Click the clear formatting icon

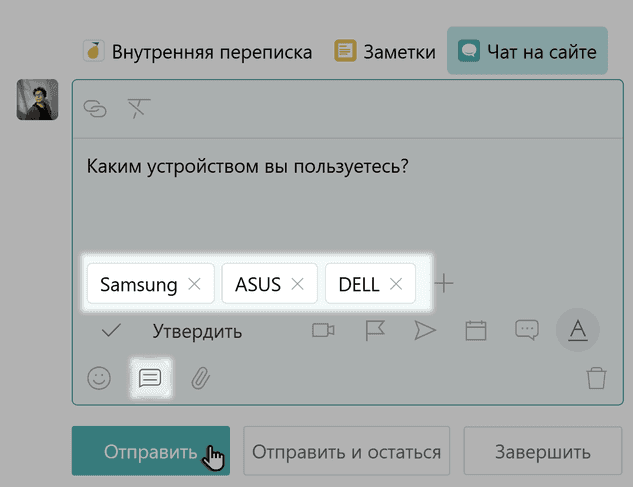click(139, 109)
